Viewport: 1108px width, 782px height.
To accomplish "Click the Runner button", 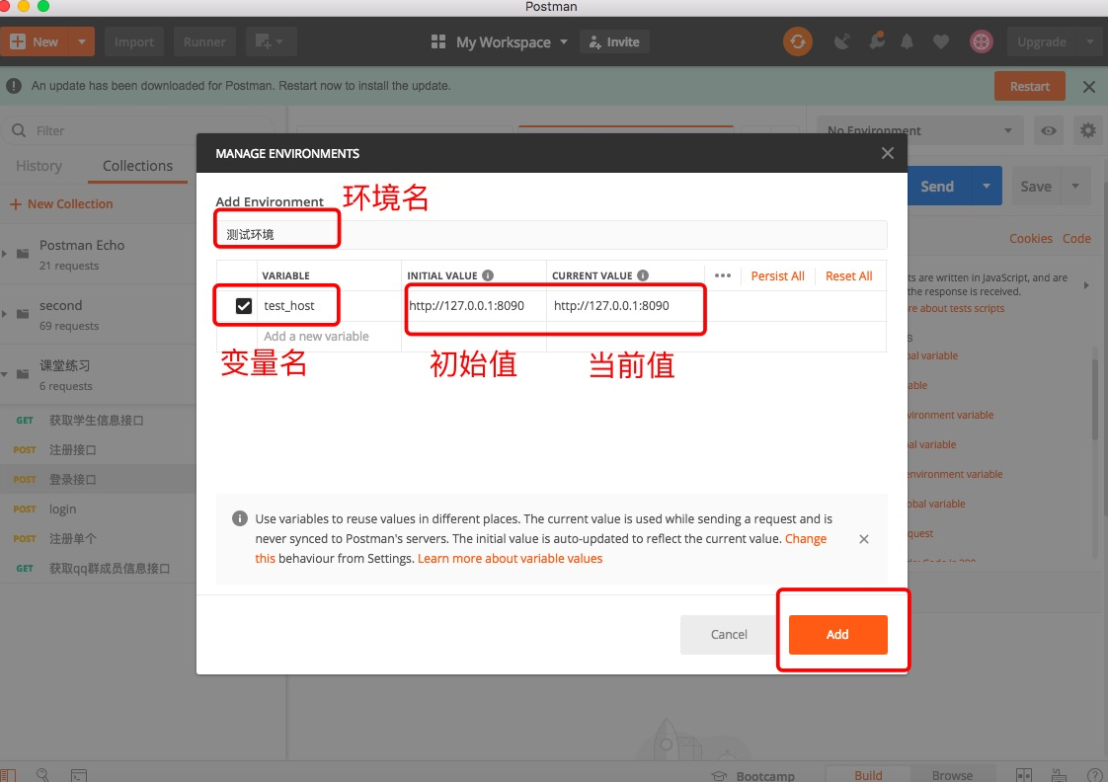I will (204, 42).
